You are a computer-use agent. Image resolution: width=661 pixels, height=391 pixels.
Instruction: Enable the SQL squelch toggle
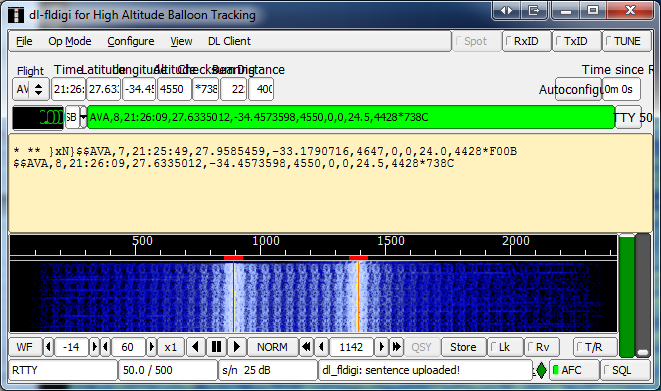pos(626,370)
